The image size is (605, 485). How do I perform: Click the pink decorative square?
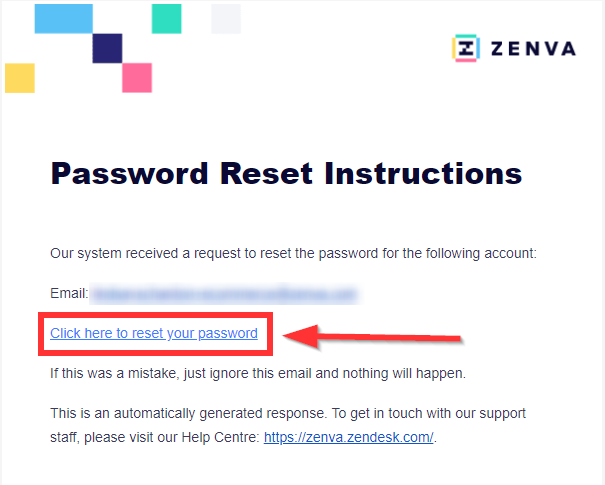pos(137,78)
